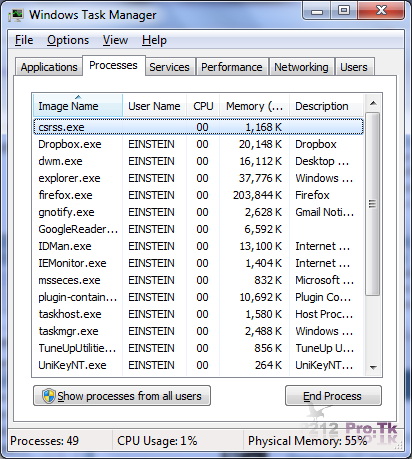Click the Gmail Noti... description cell
412x459 pixels.
324,212
